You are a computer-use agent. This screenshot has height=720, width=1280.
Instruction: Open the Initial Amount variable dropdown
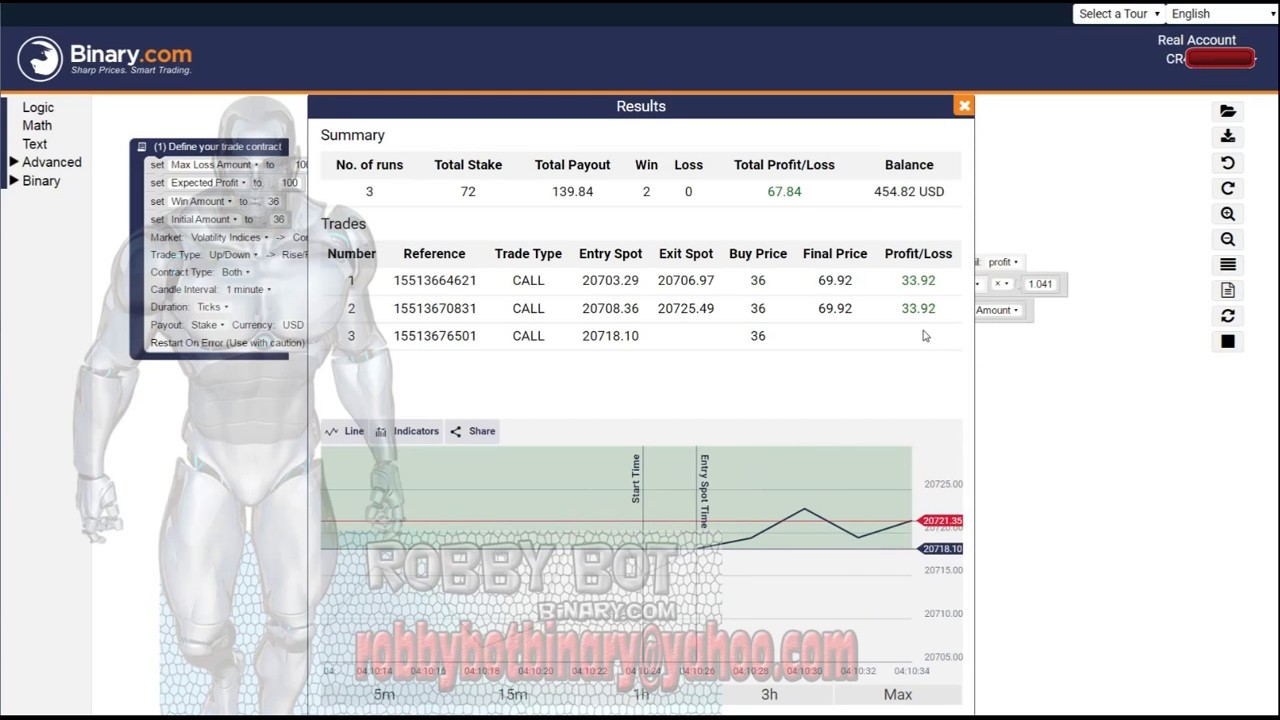click(x=204, y=219)
